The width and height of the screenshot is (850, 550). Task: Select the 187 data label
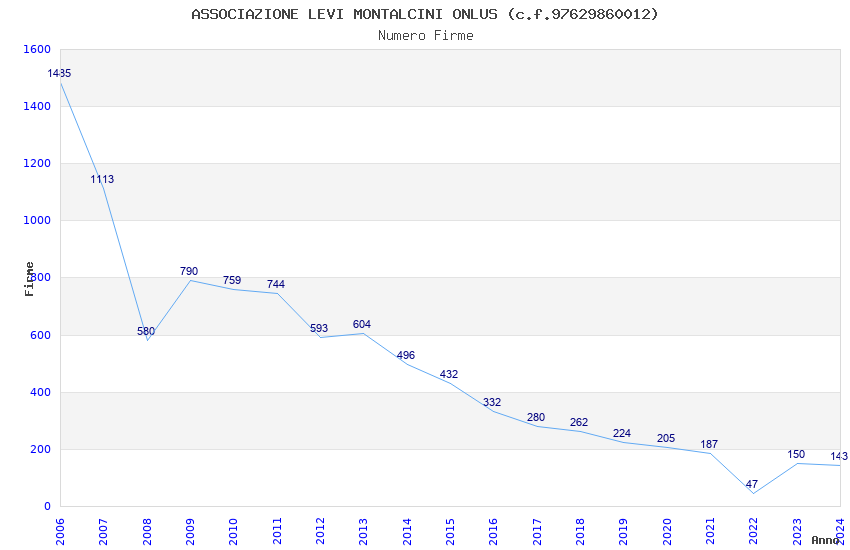(709, 444)
